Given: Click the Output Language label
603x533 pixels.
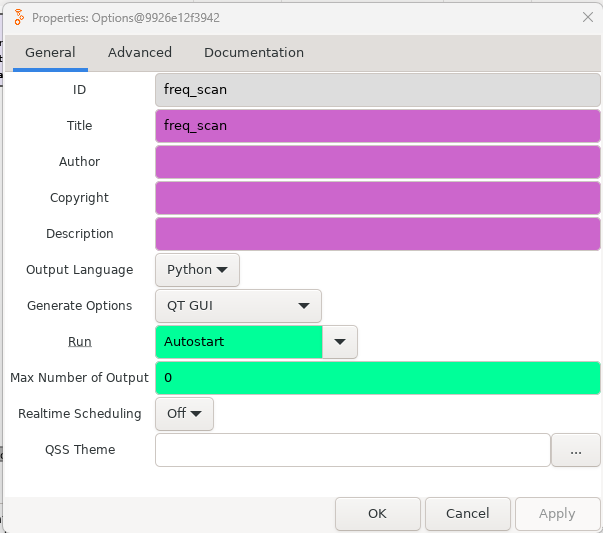Looking at the screenshot, I should tap(80, 270).
